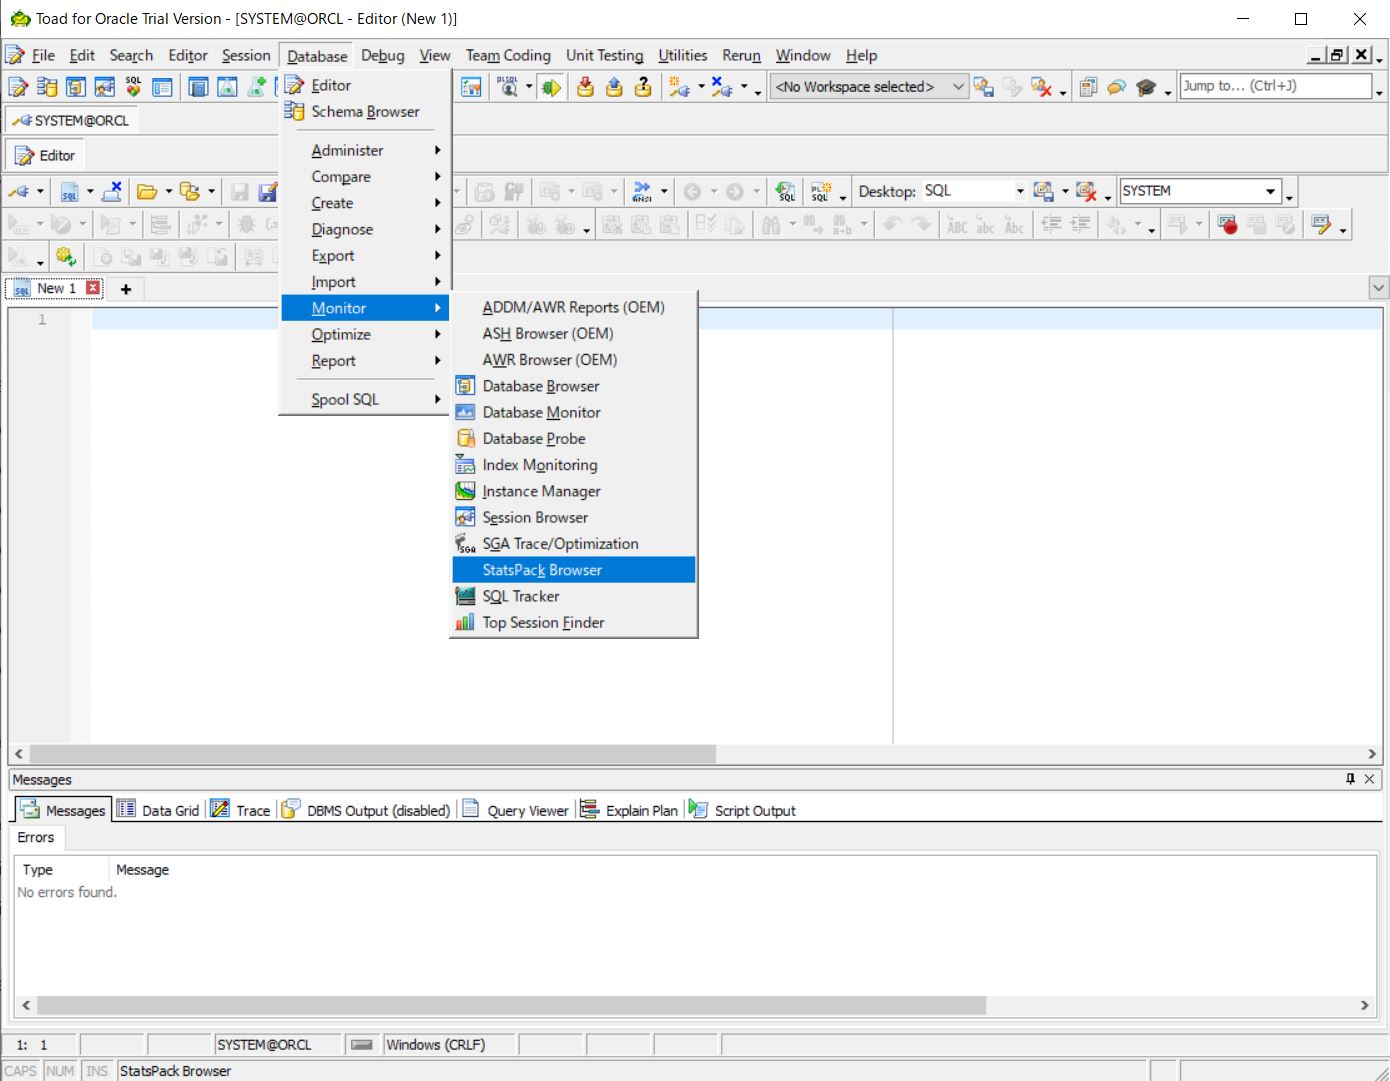The height and width of the screenshot is (1081, 1390).
Task: Open the Session Browser from Monitor menu
Action: tap(534, 517)
